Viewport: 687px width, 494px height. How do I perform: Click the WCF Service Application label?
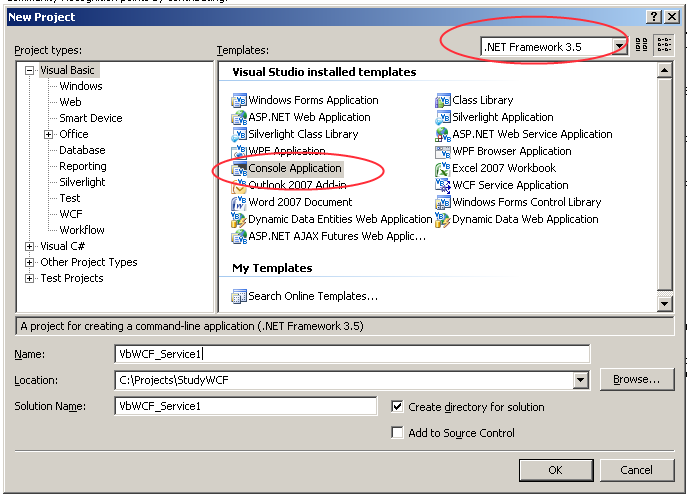[510, 185]
